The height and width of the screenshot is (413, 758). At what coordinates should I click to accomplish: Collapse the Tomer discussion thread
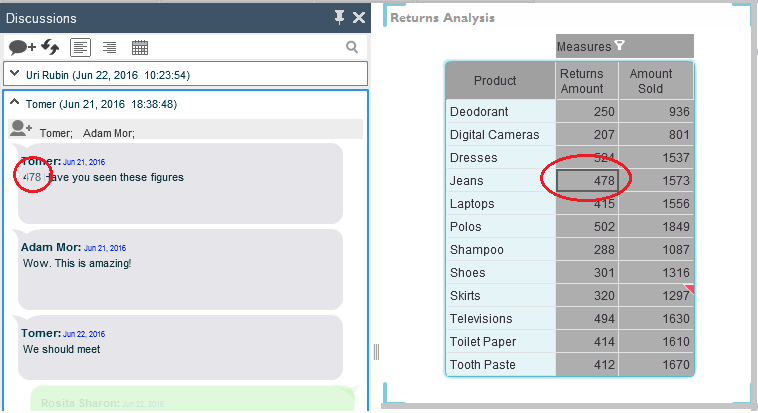click(14, 103)
